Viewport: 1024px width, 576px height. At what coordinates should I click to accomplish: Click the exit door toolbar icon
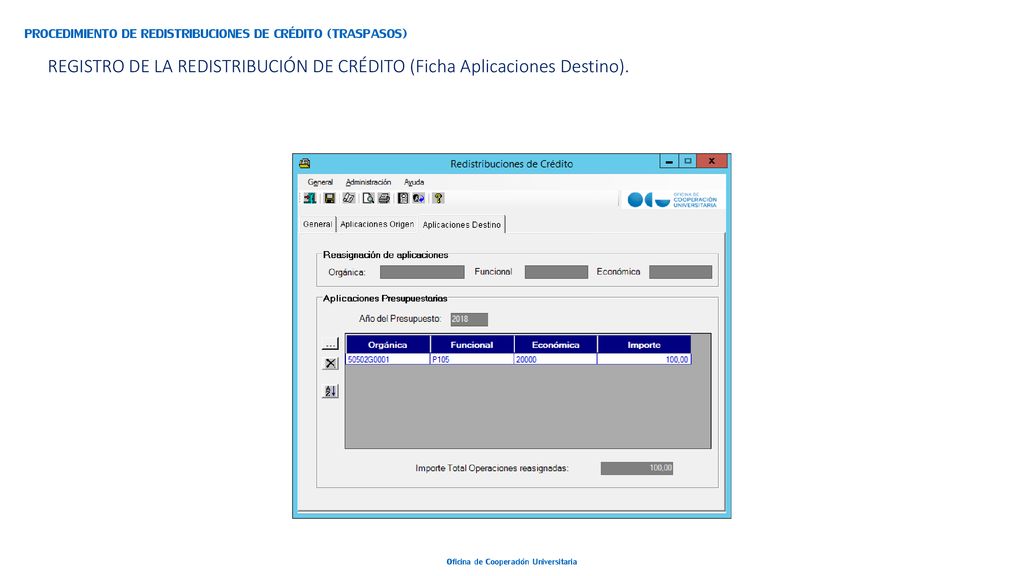coord(310,198)
